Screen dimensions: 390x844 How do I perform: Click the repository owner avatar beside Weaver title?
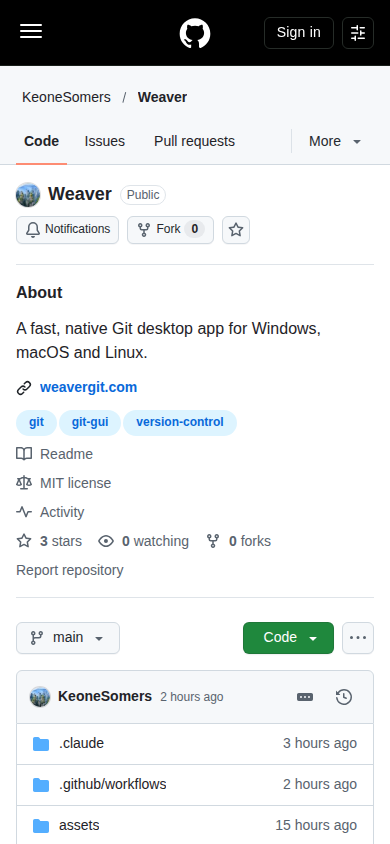tap(28, 194)
